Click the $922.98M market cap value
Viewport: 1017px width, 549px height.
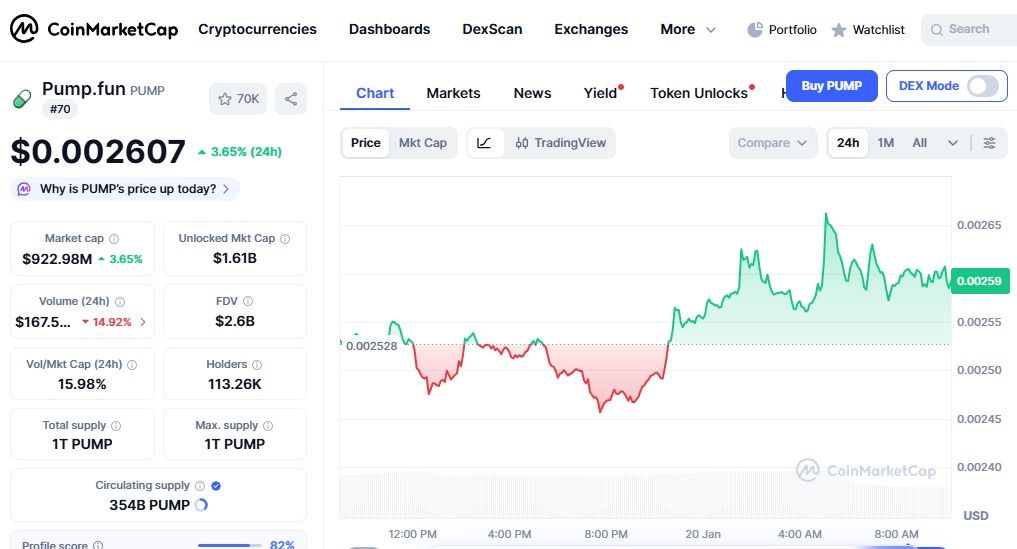(x=57, y=259)
